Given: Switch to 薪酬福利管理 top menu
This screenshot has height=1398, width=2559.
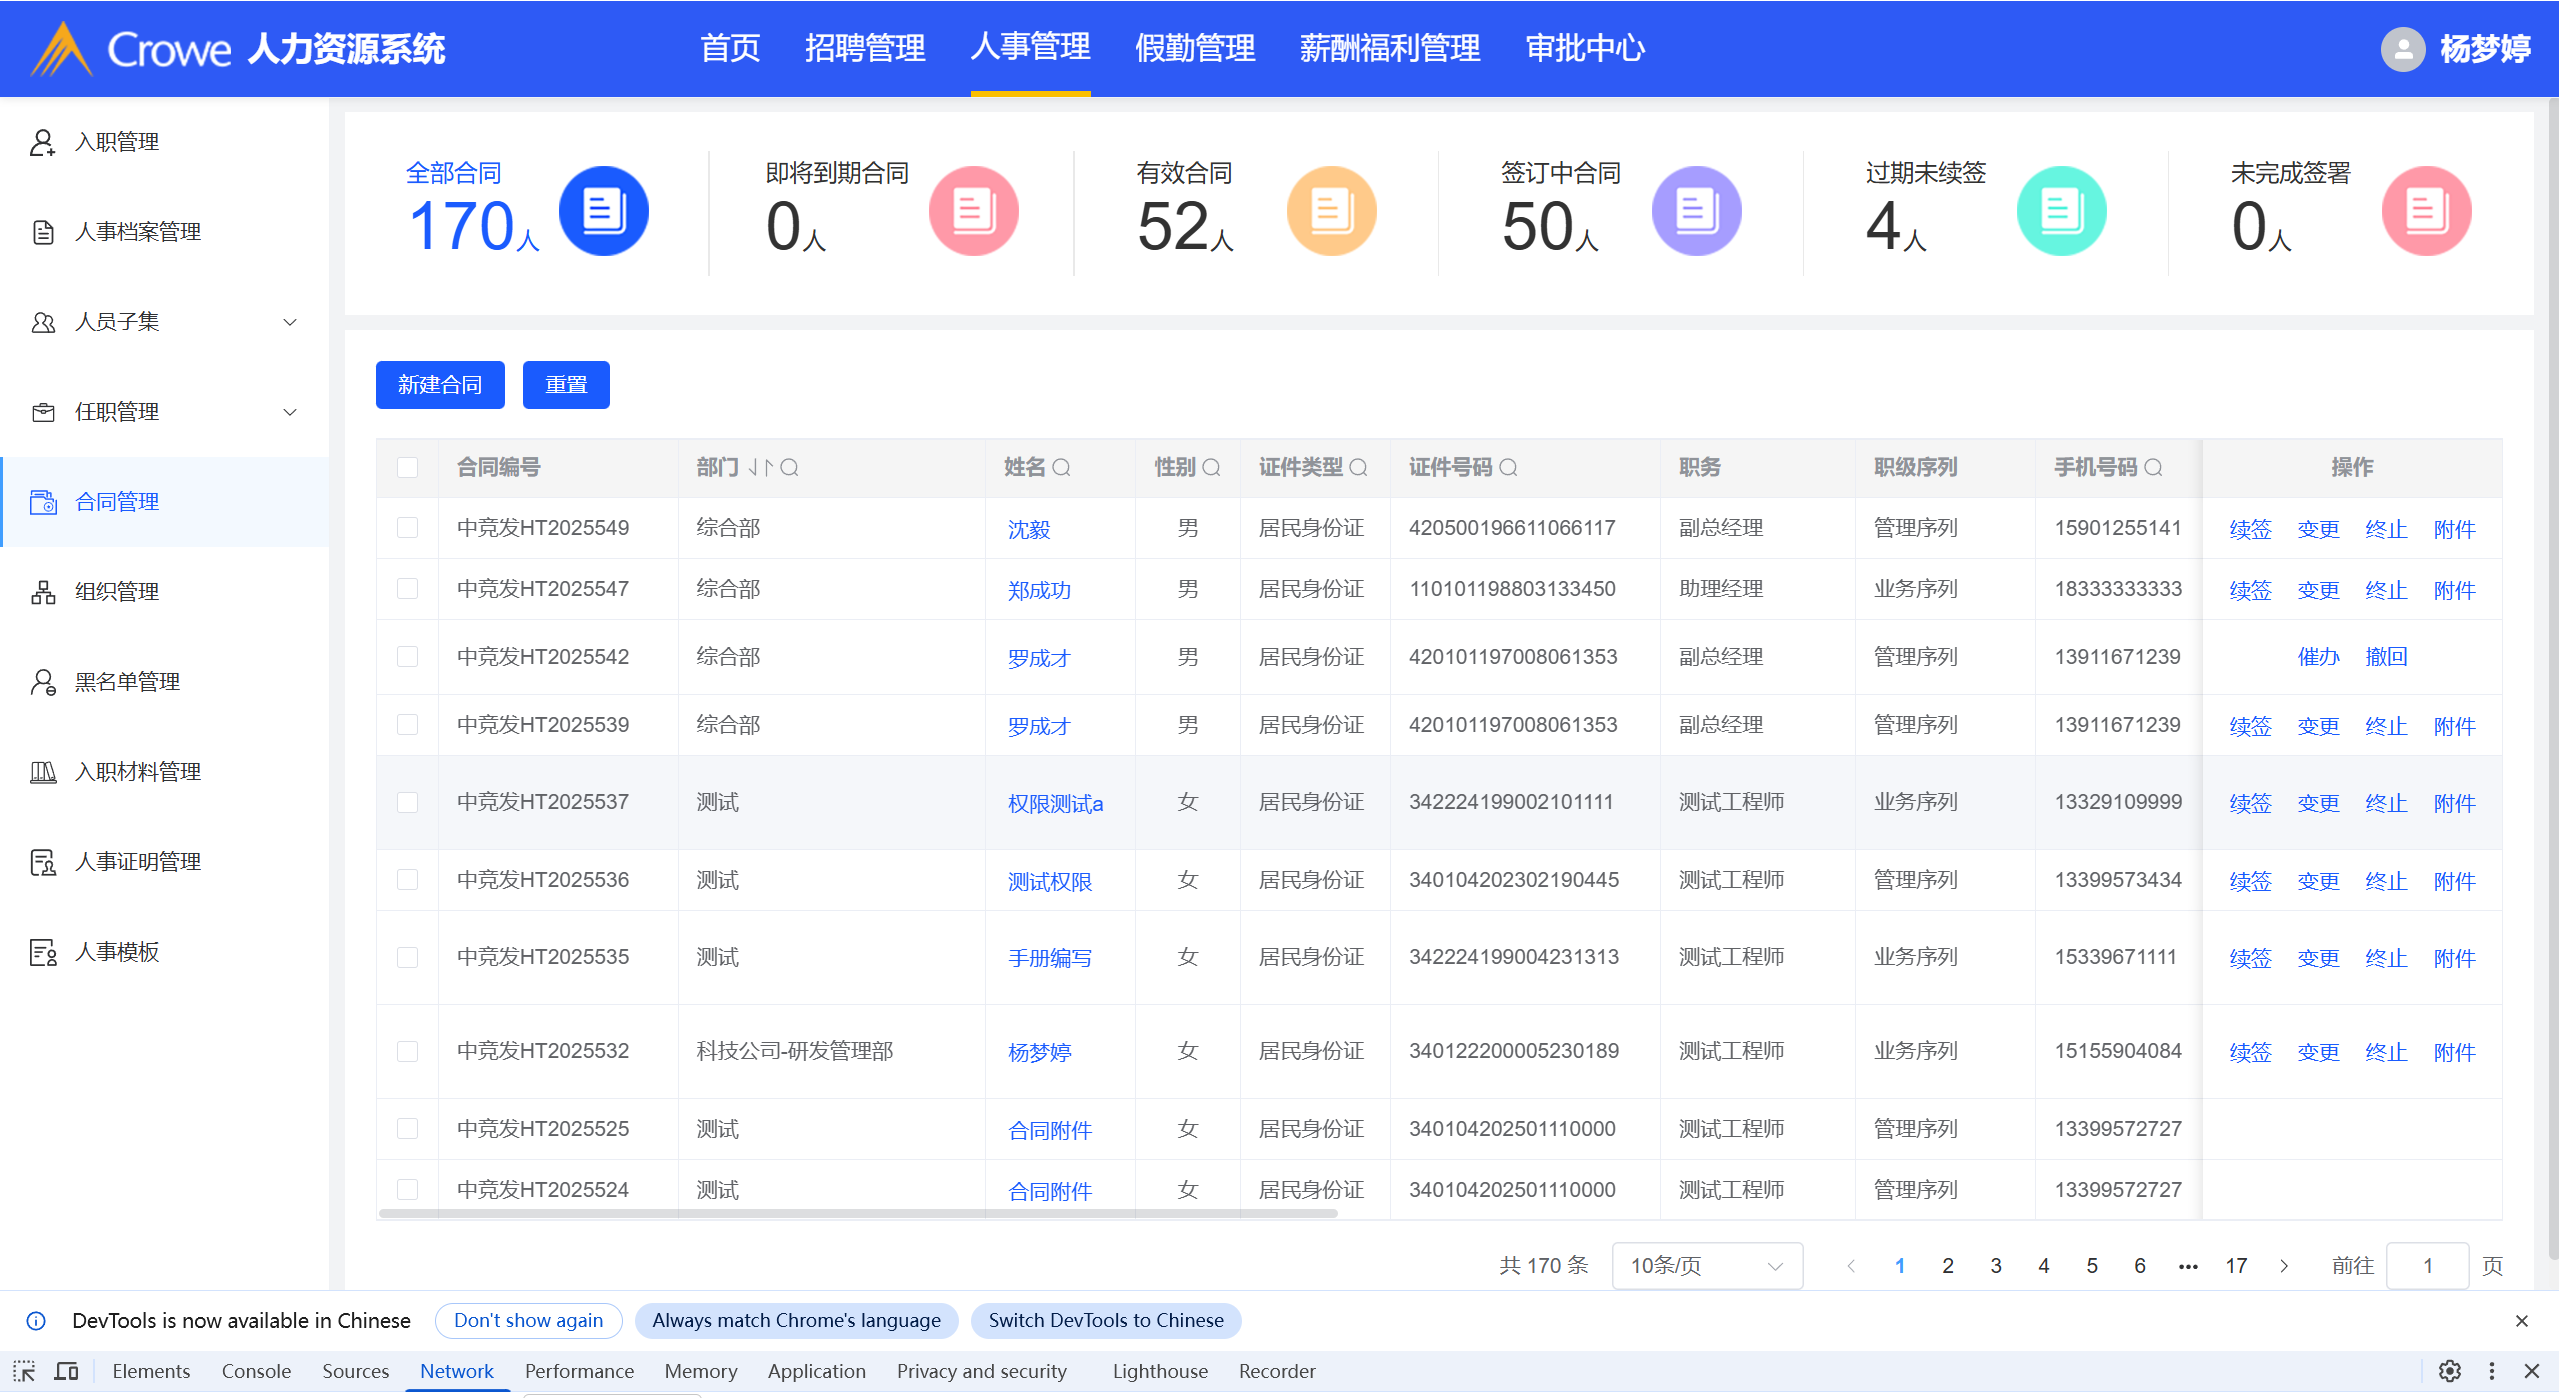Looking at the screenshot, I should 1389,48.
